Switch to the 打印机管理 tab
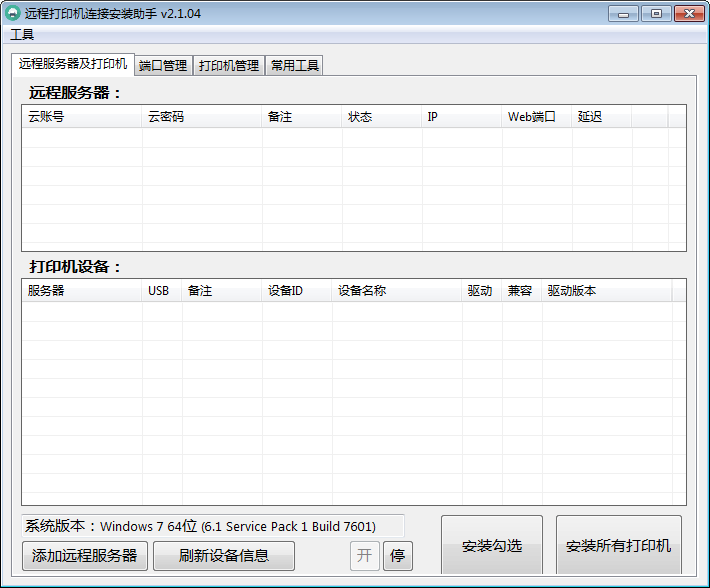This screenshot has width=710, height=588. 228,65
